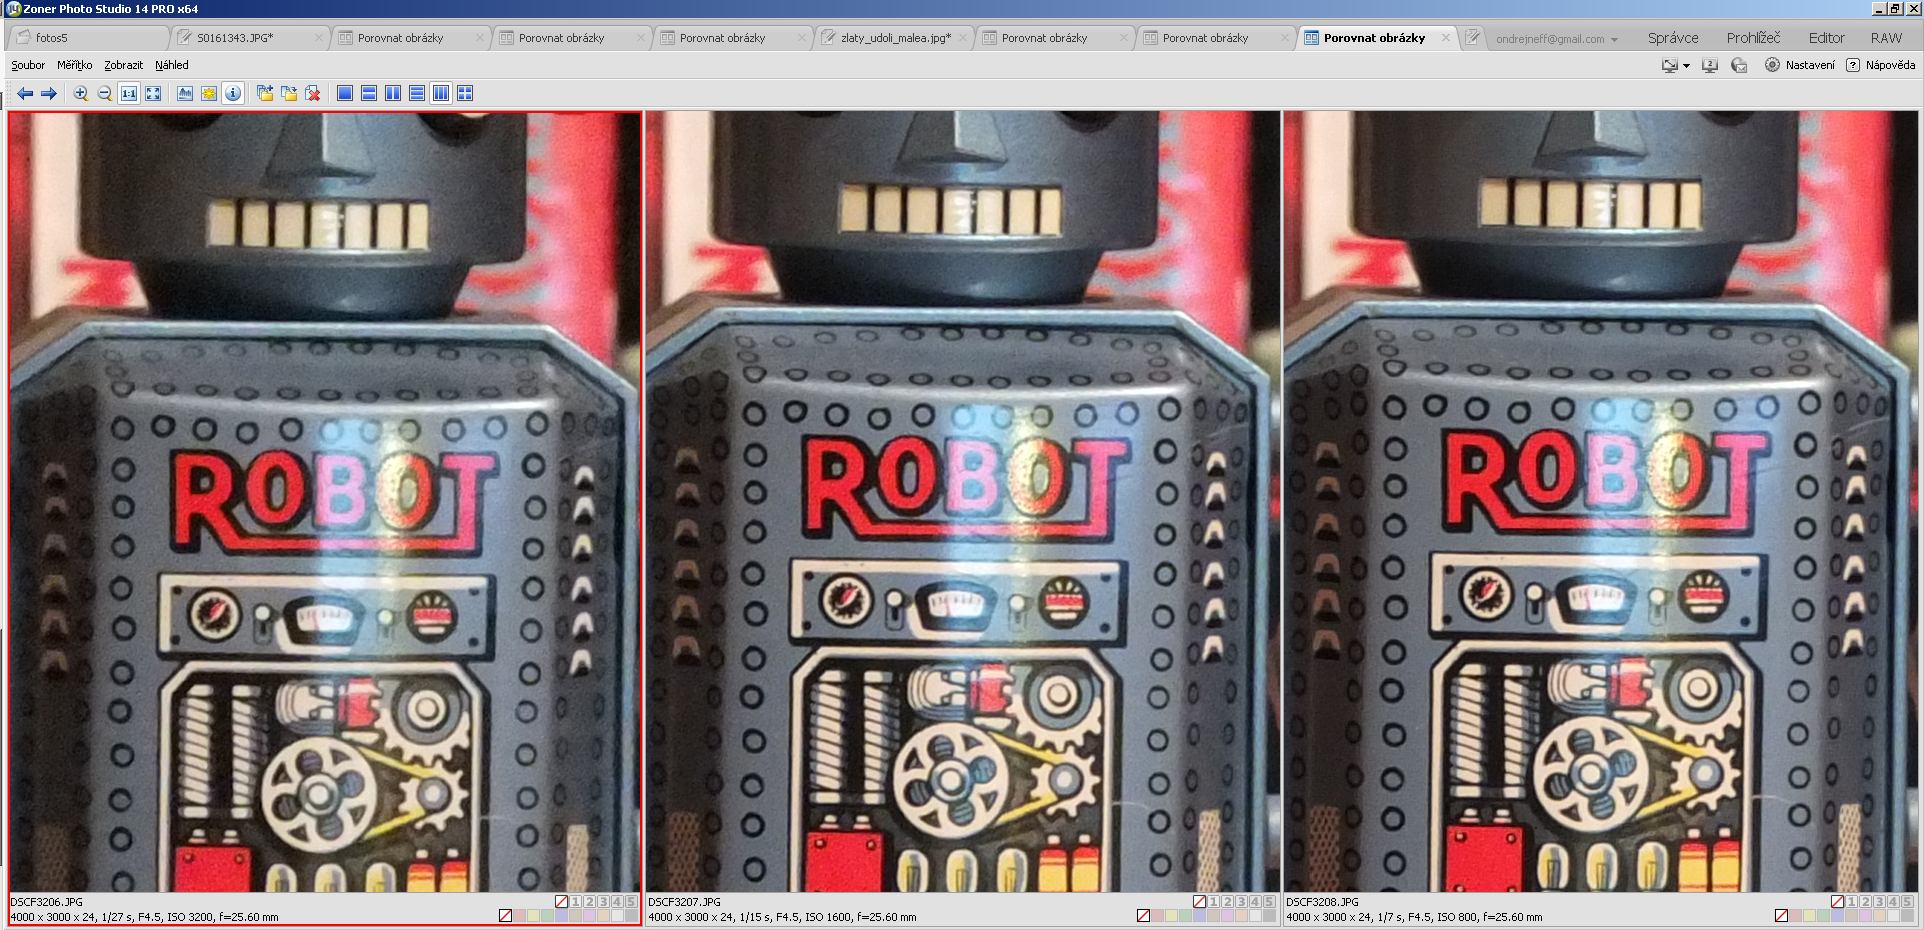The image size is (1924, 930).
Task: Open the Nastavení settings button
Action: pyautogui.click(x=1800, y=65)
